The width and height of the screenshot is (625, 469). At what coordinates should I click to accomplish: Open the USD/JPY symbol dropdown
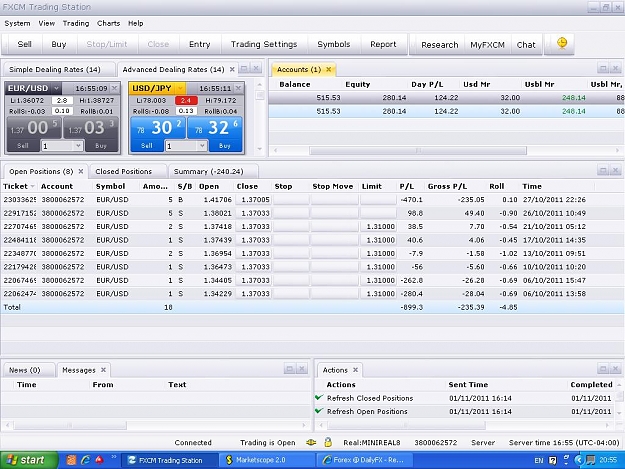180,88
